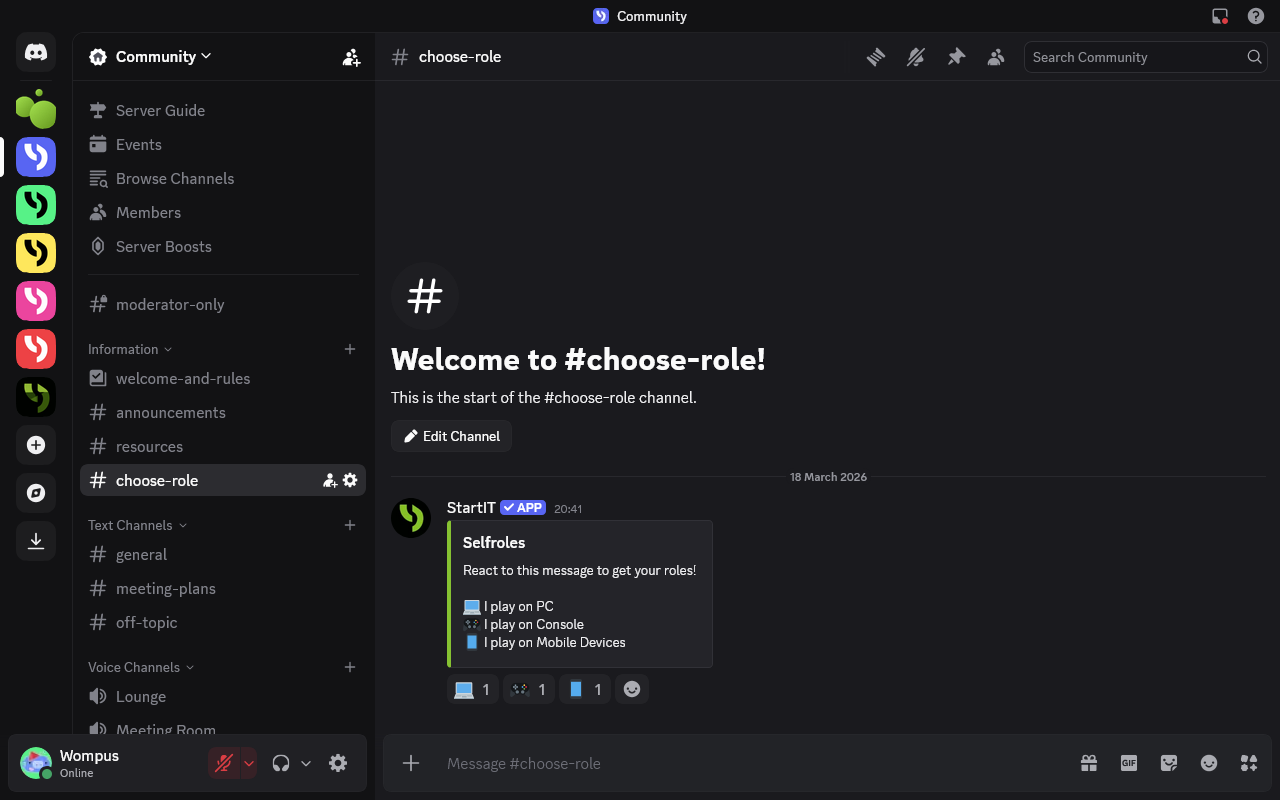Show the member list icon
The height and width of the screenshot is (800, 1280).
point(996,57)
